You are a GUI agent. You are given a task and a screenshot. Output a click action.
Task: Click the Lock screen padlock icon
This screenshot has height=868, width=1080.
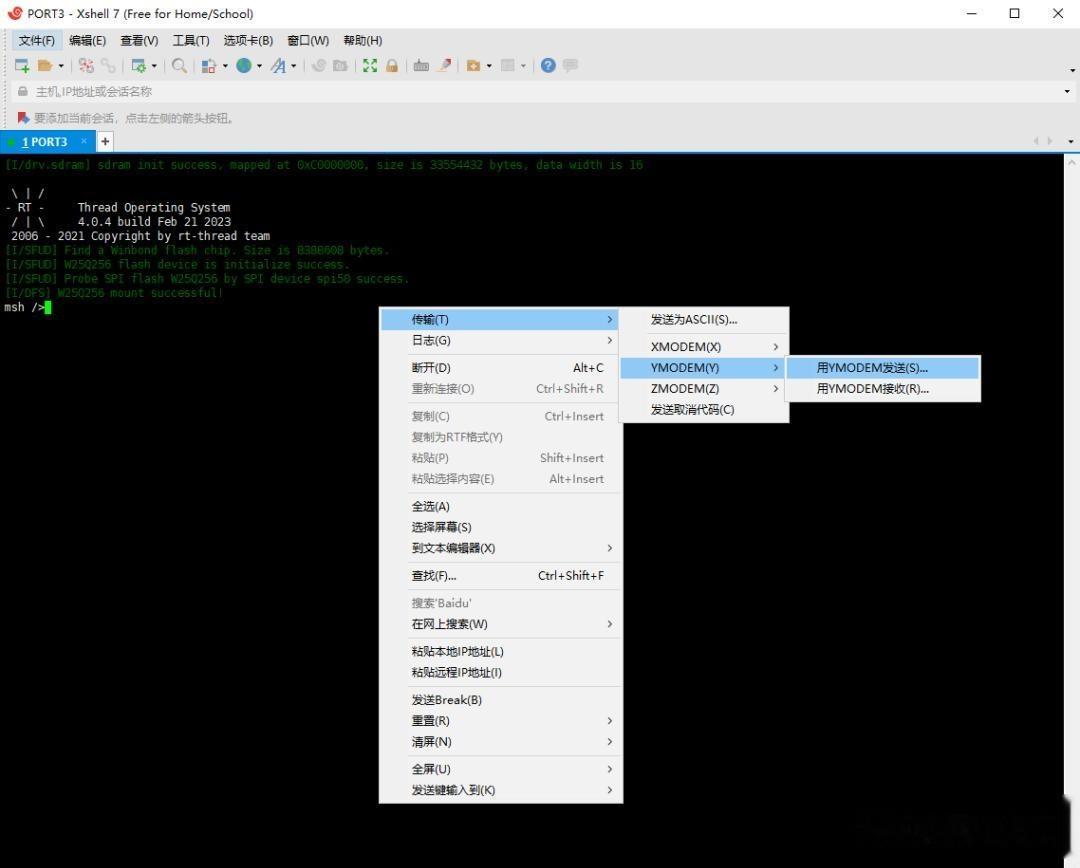[x=392, y=65]
